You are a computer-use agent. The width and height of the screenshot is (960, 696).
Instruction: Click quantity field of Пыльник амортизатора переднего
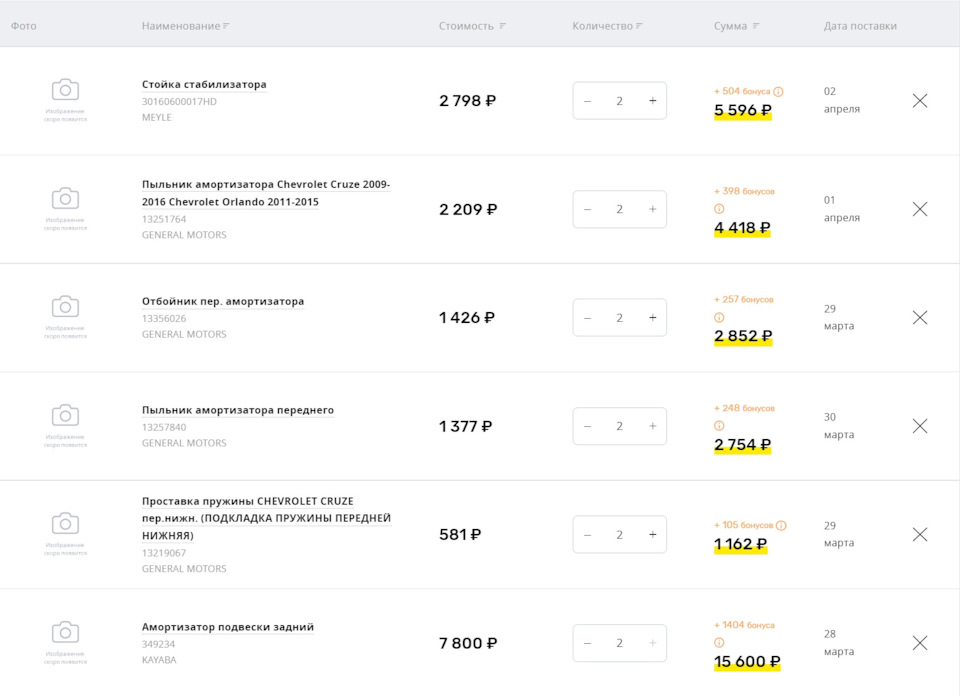click(x=619, y=426)
